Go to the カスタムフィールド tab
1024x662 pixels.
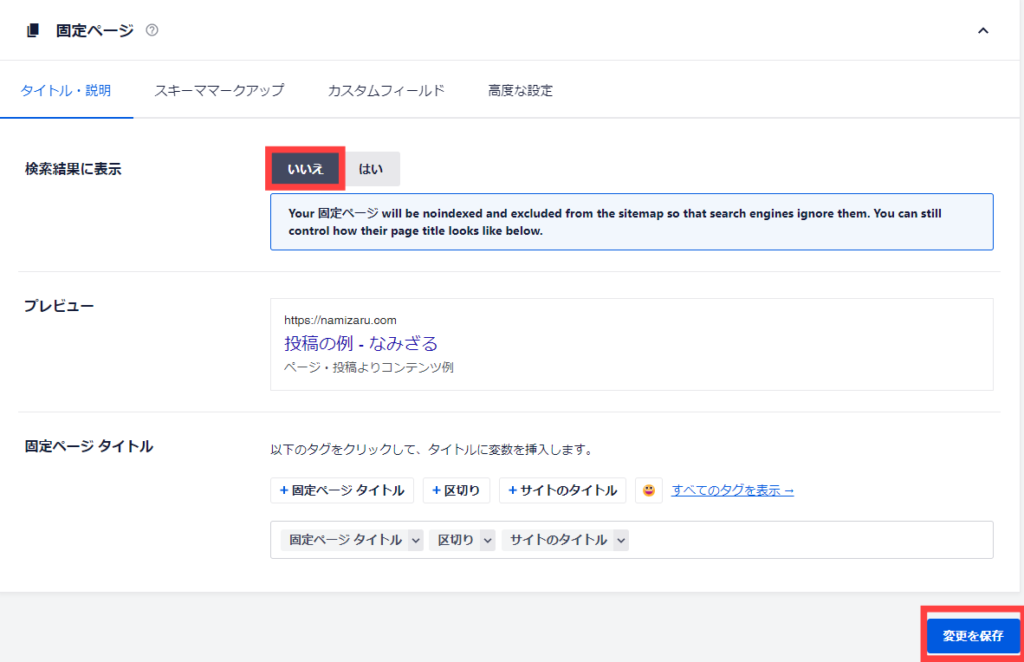pyautogui.click(x=386, y=91)
